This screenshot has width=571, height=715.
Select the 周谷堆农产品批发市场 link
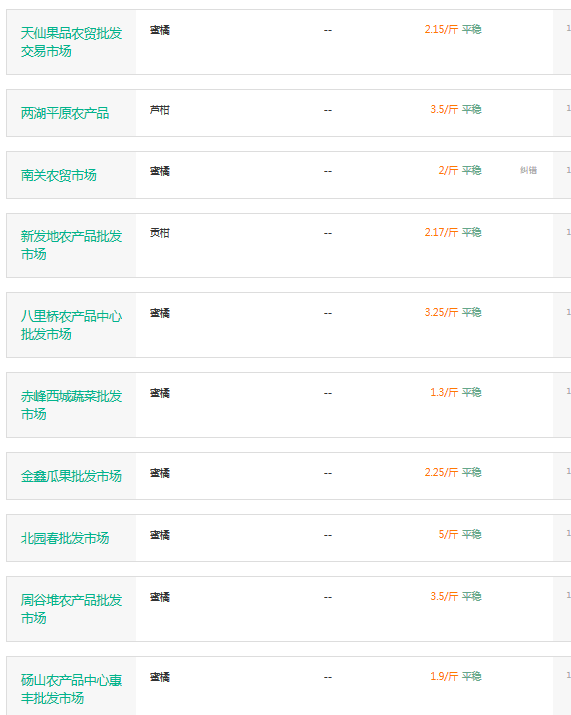coord(71,609)
